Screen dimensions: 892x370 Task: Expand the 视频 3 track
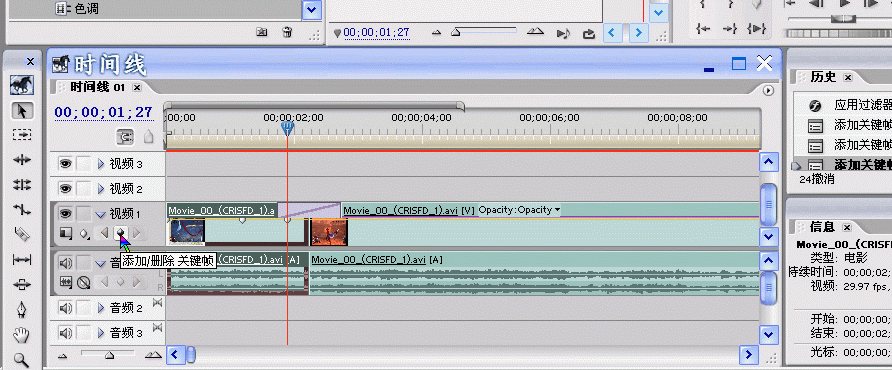point(101,164)
